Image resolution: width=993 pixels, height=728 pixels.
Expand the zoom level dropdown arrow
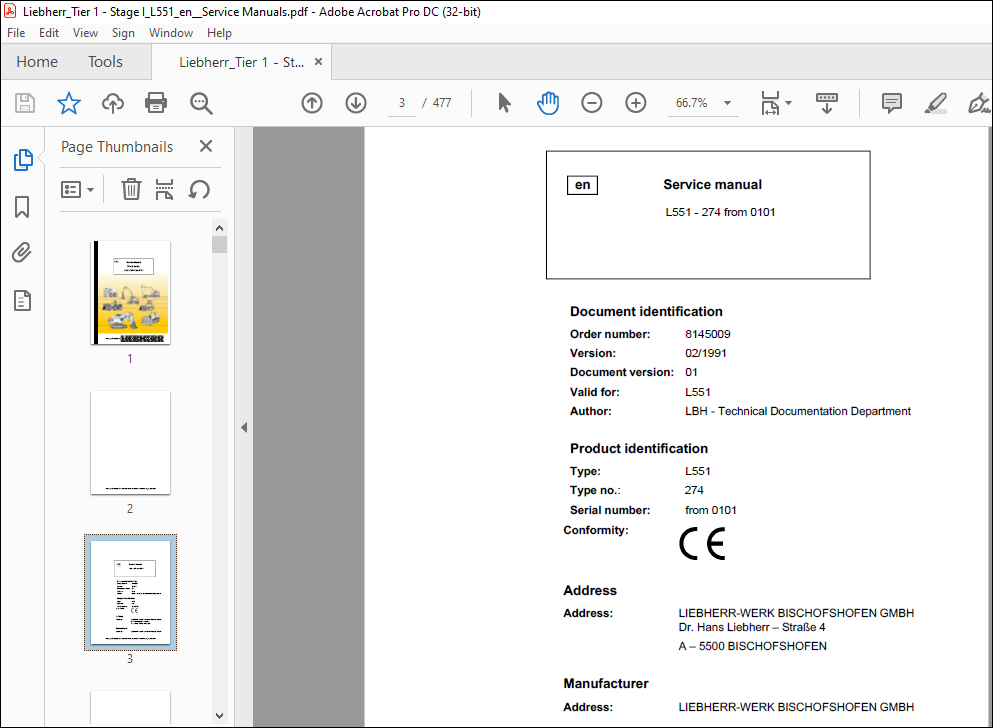[728, 103]
